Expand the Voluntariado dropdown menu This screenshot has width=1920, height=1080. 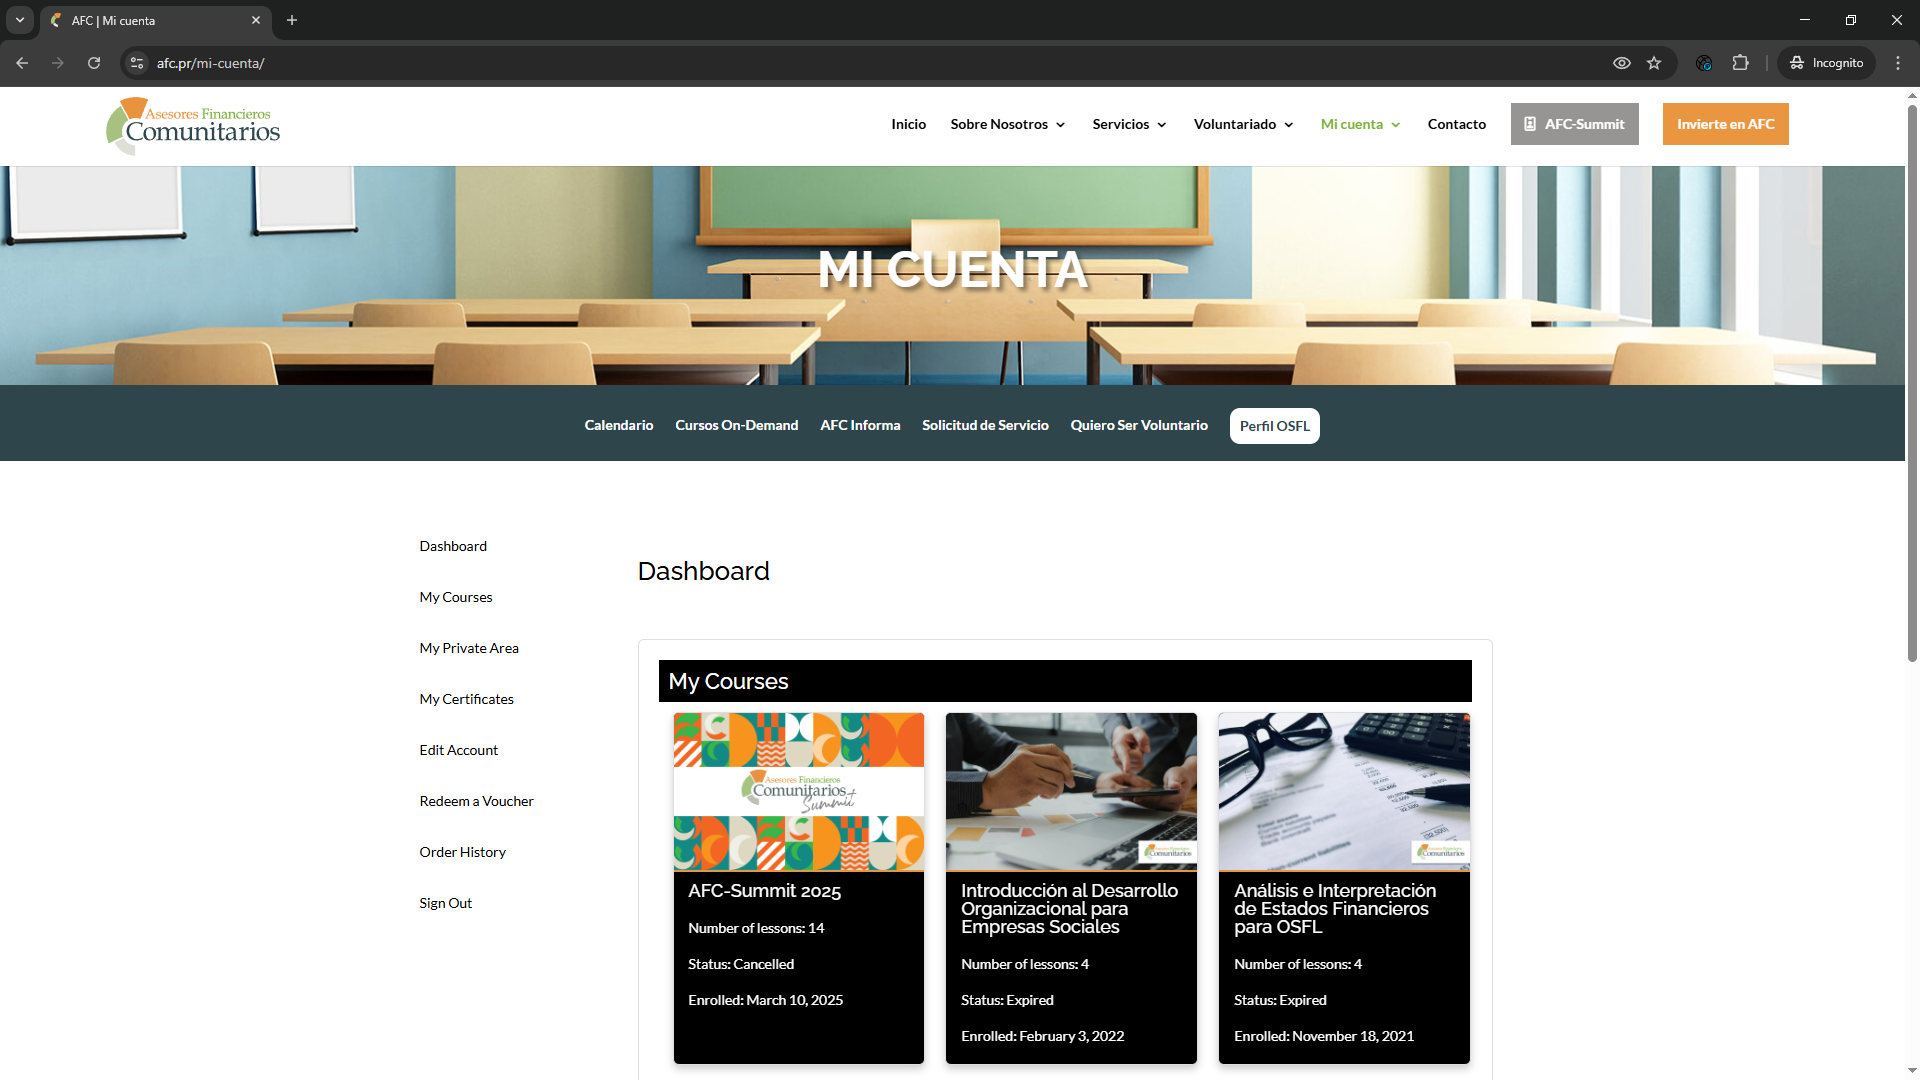point(1243,124)
